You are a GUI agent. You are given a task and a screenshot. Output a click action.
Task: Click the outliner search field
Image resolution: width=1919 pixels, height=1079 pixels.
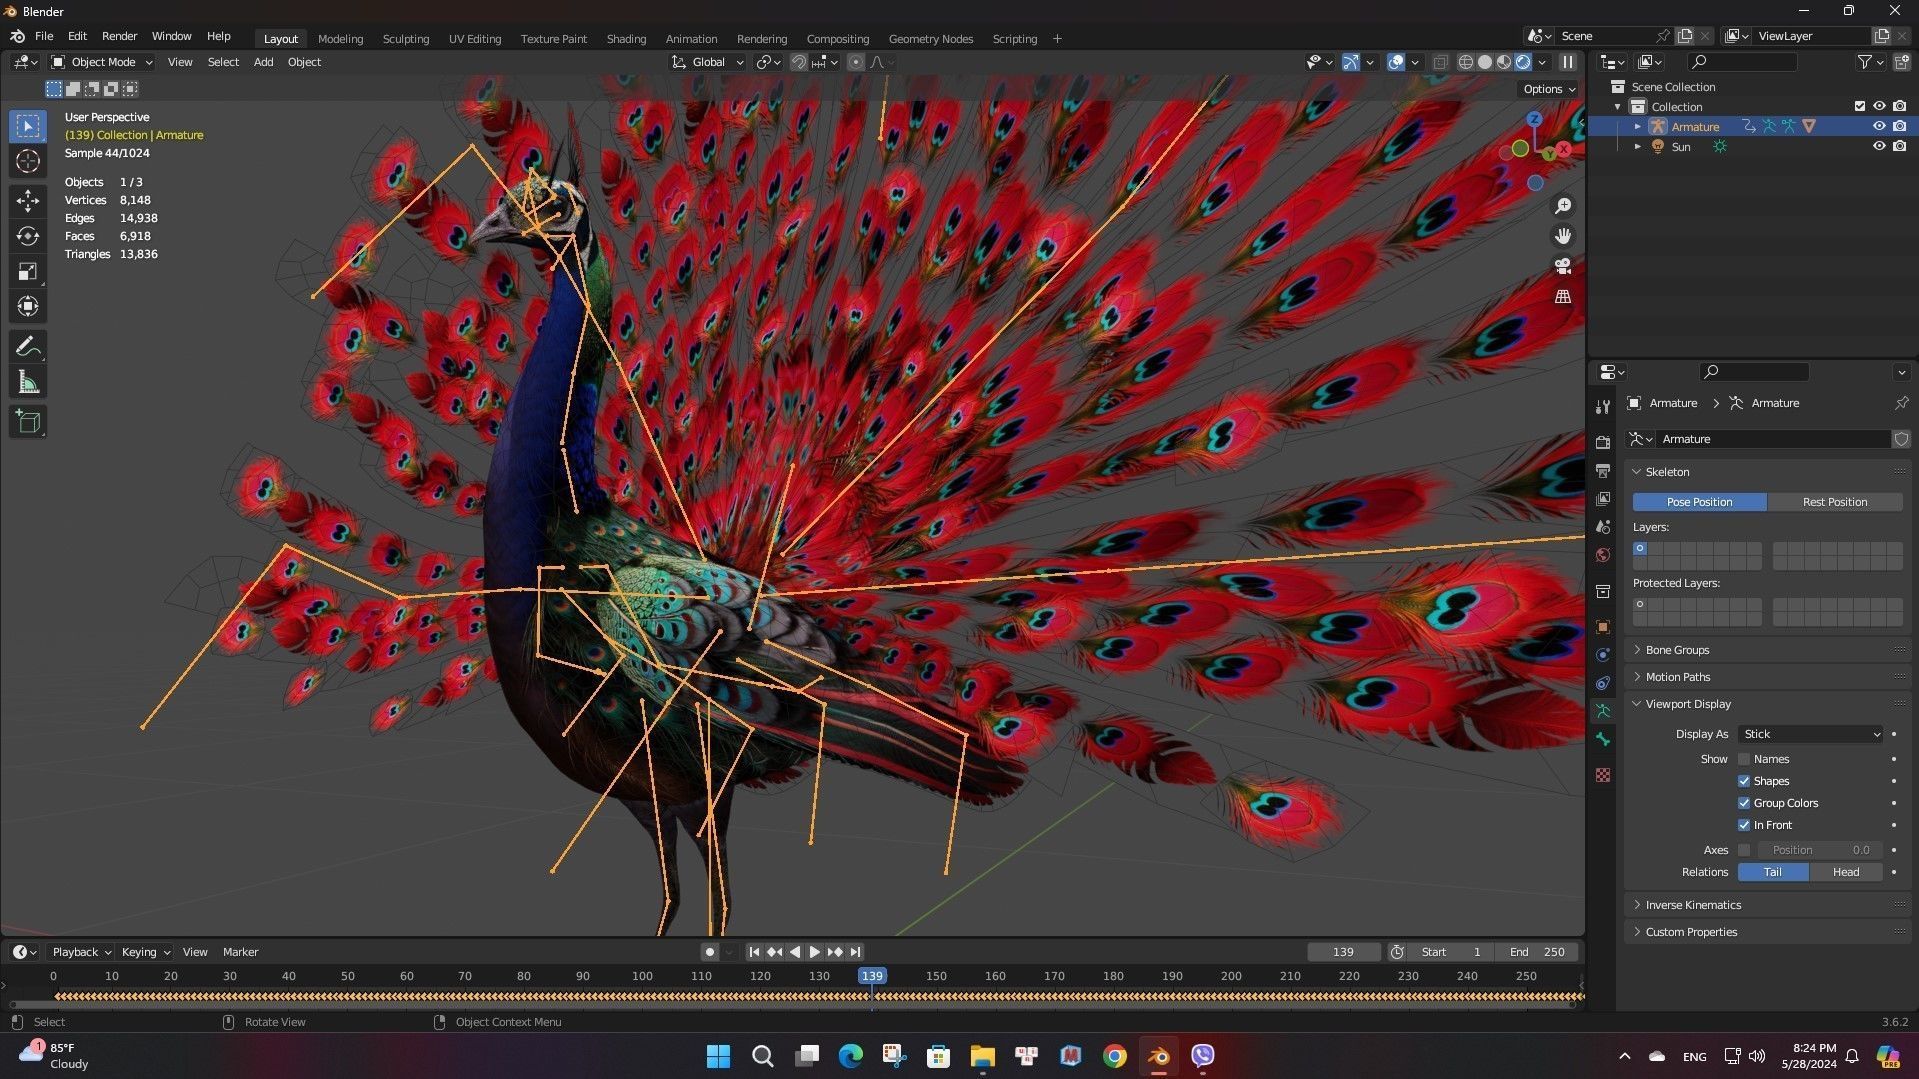1742,62
